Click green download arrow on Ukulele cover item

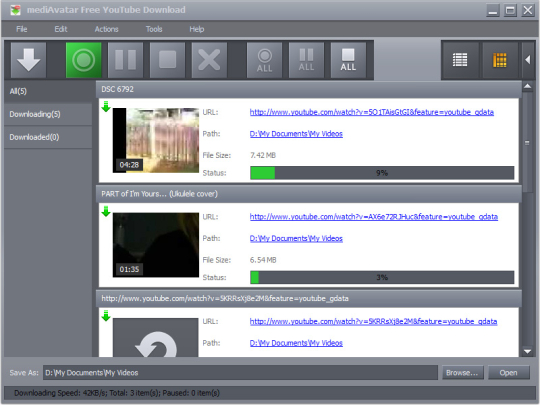click(x=106, y=211)
